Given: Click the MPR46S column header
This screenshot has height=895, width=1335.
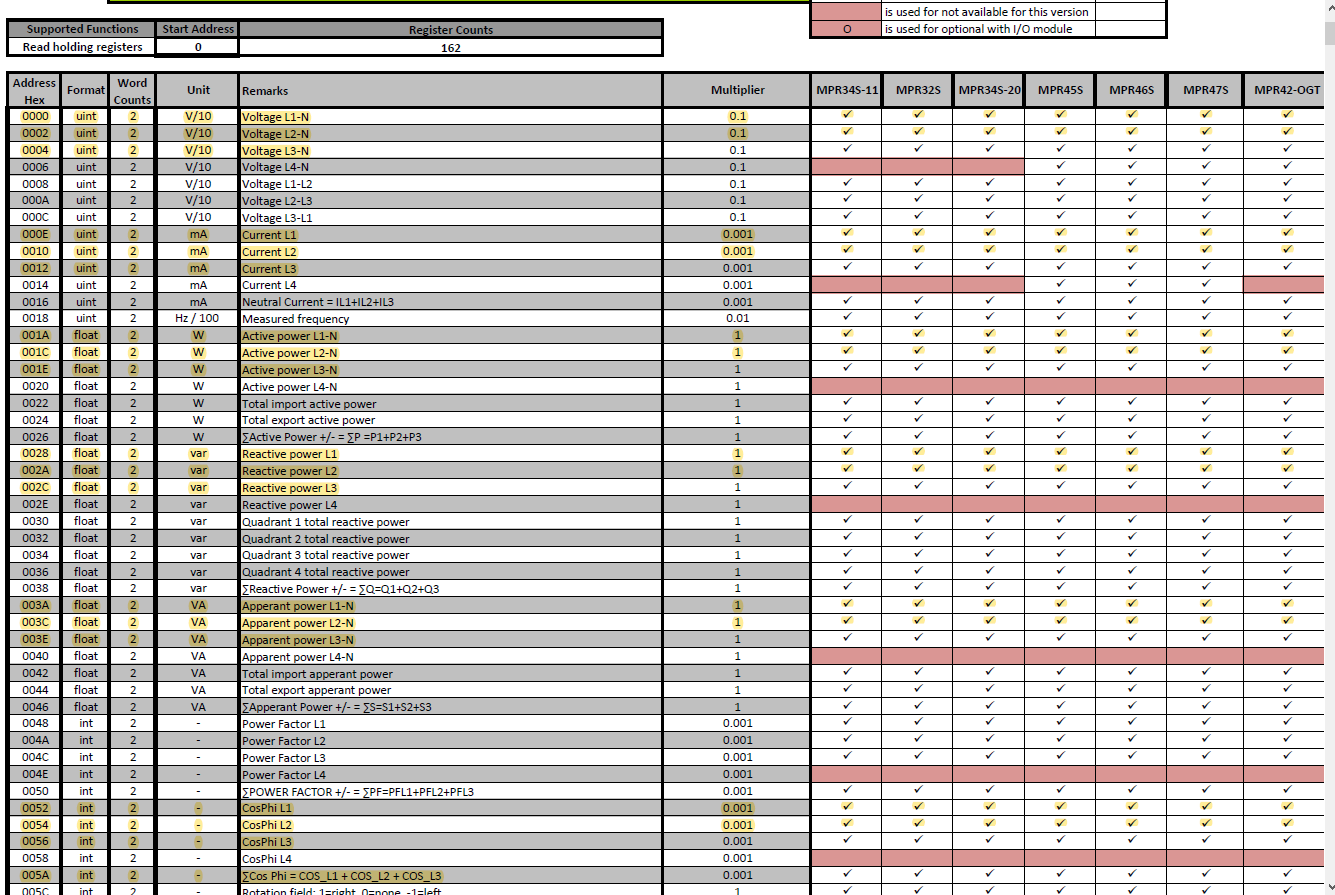Looking at the screenshot, I should (x=1132, y=90).
